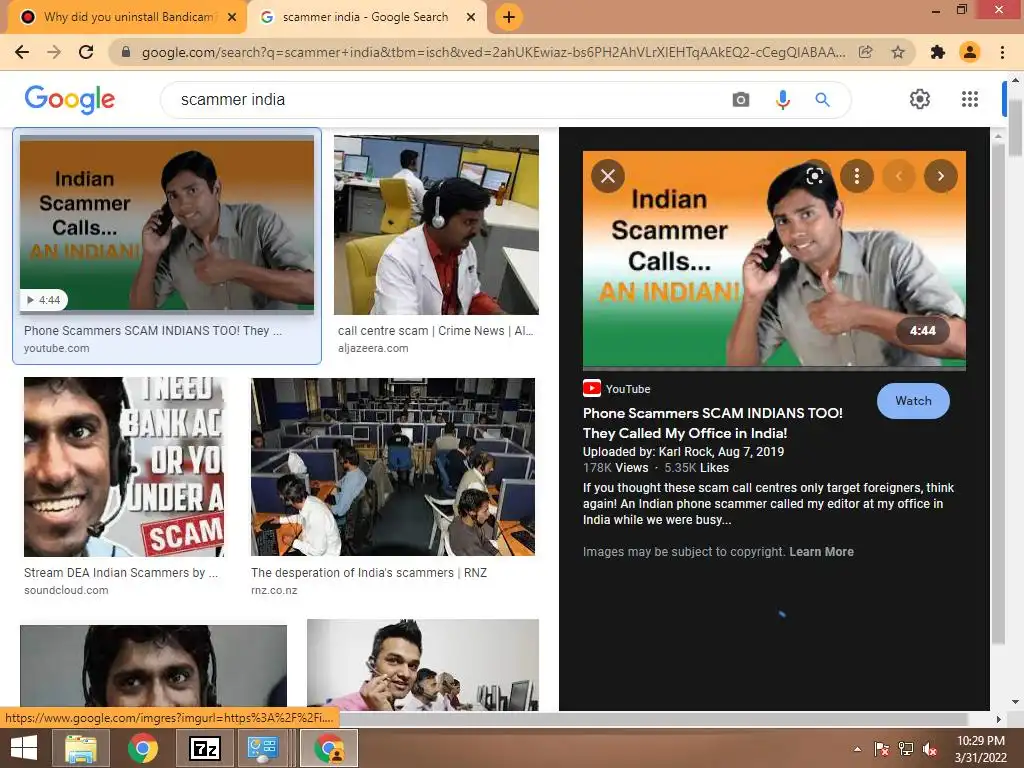Open the rnz.co.nz source link
This screenshot has height=768, width=1024.
click(x=274, y=590)
